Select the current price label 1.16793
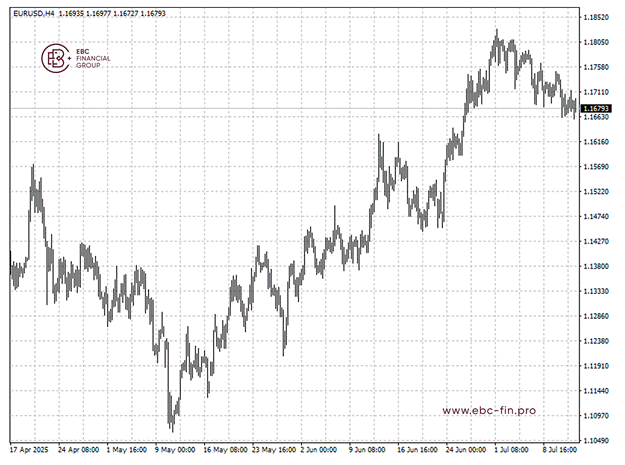 597,108
